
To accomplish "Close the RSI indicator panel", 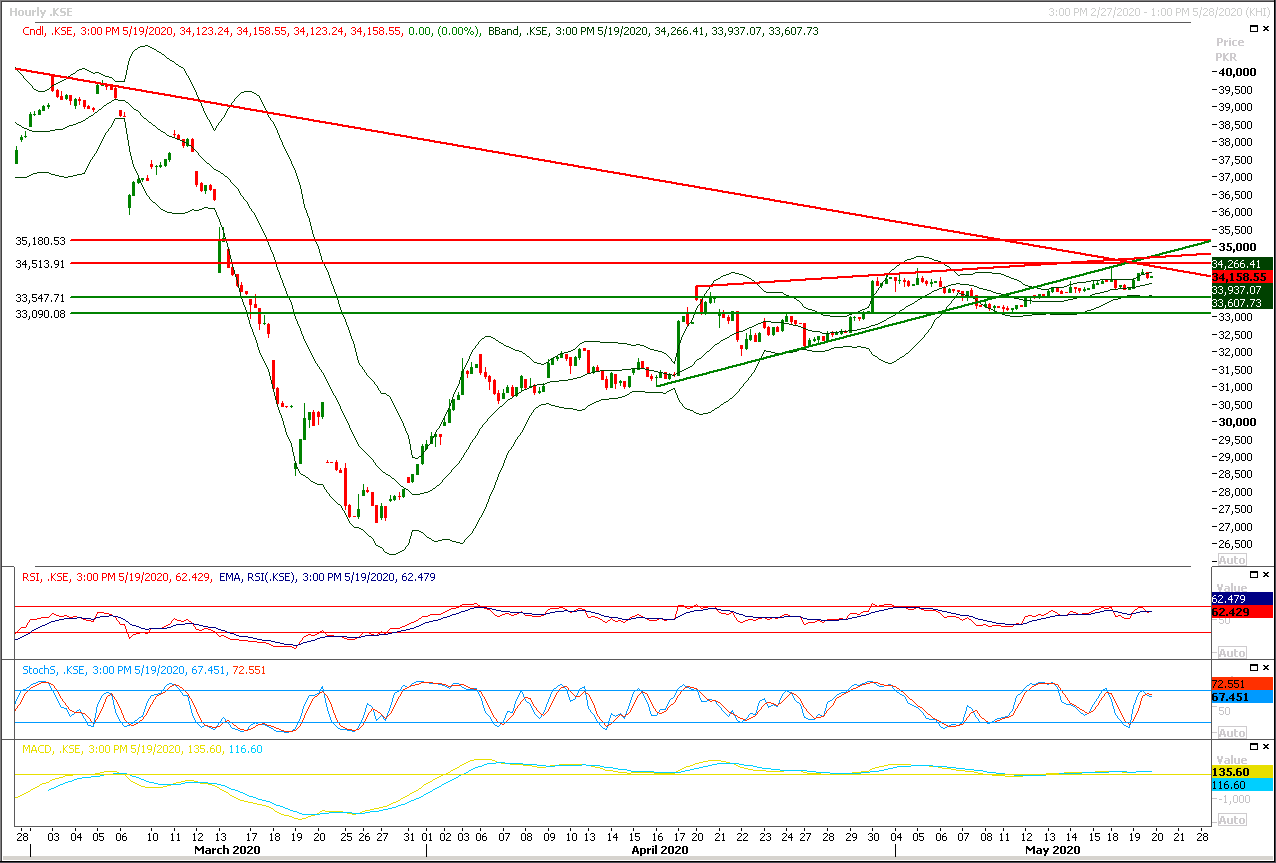I will pos(1267,574).
